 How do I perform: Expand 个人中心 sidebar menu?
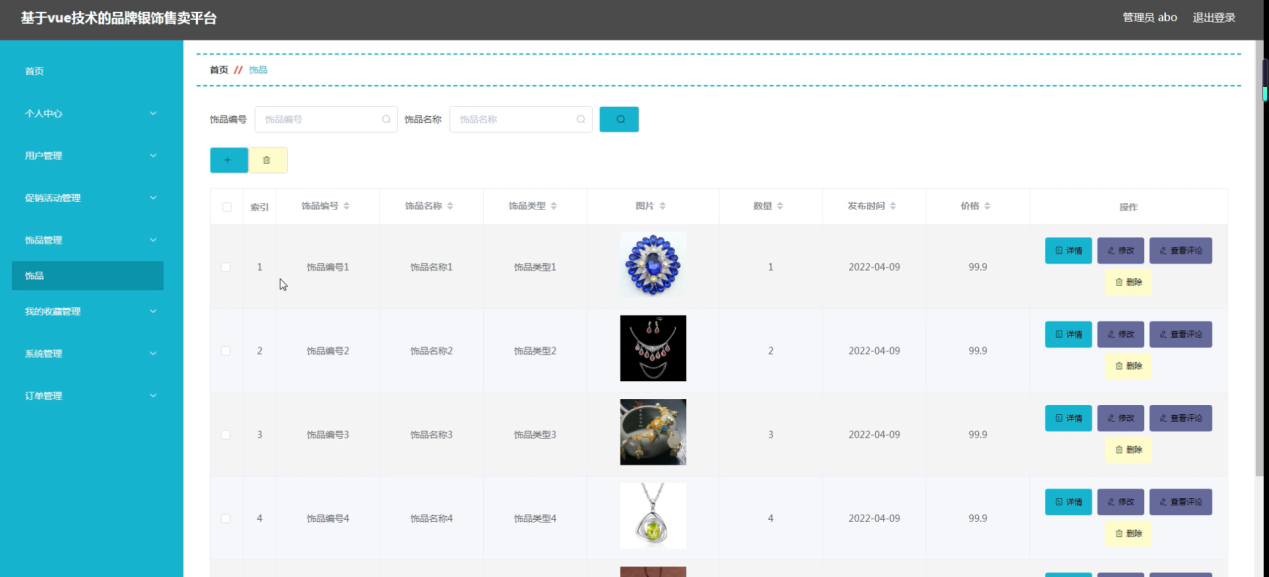[91, 114]
